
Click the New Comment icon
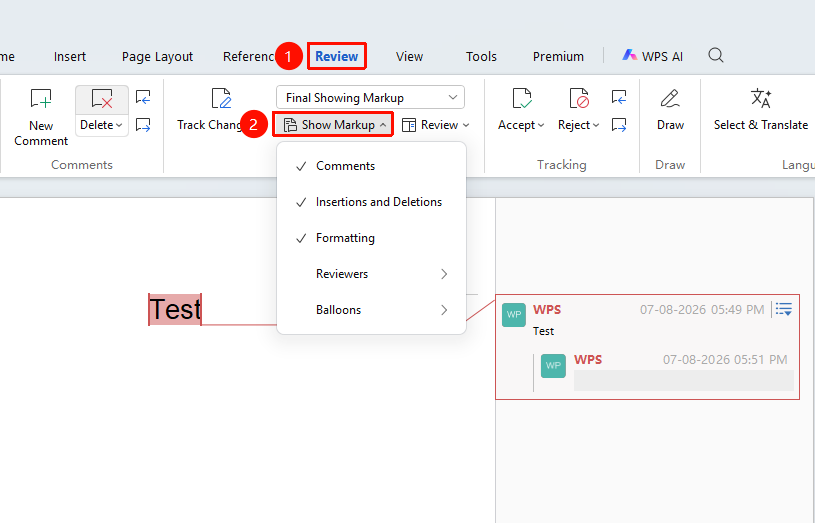click(41, 98)
